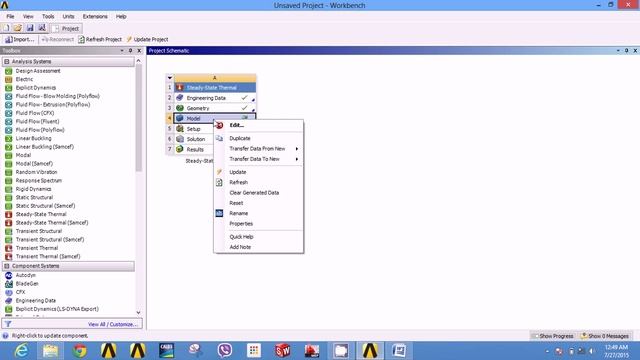The height and width of the screenshot is (360, 640).
Task: Click Update Project in the toolbar
Action: point(147,40)
